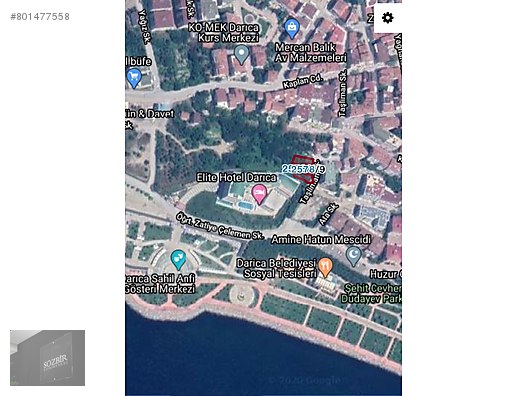Click the Darıca Belediyesi Sosyal Tesisleri label
Image resolution: width=528 pixels, height=396 pixels.
click(277, 268)
